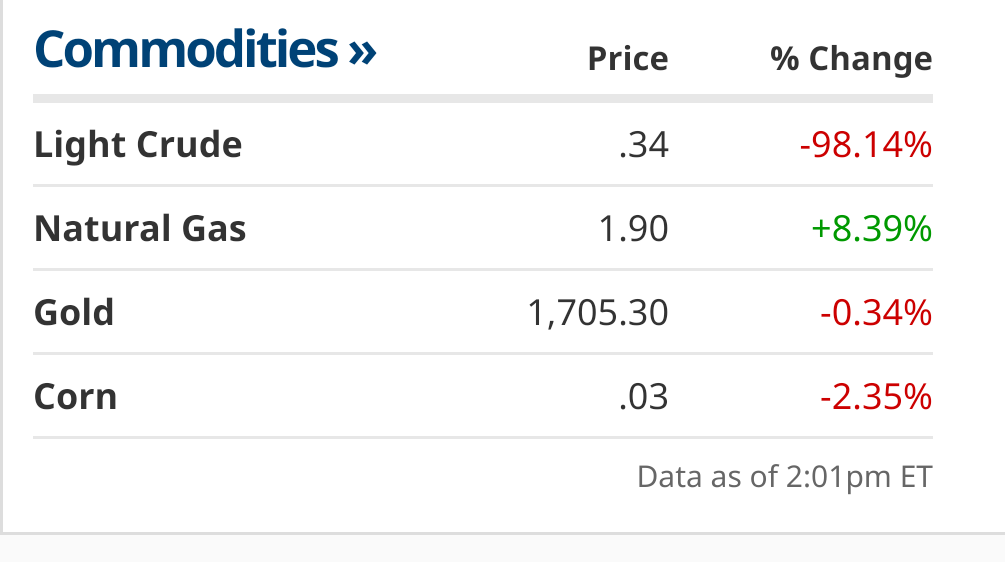Click the -2.35% Corn change value
Image resolution: width=1005 pixels, height=562 pixels.
tap(876, 397)
